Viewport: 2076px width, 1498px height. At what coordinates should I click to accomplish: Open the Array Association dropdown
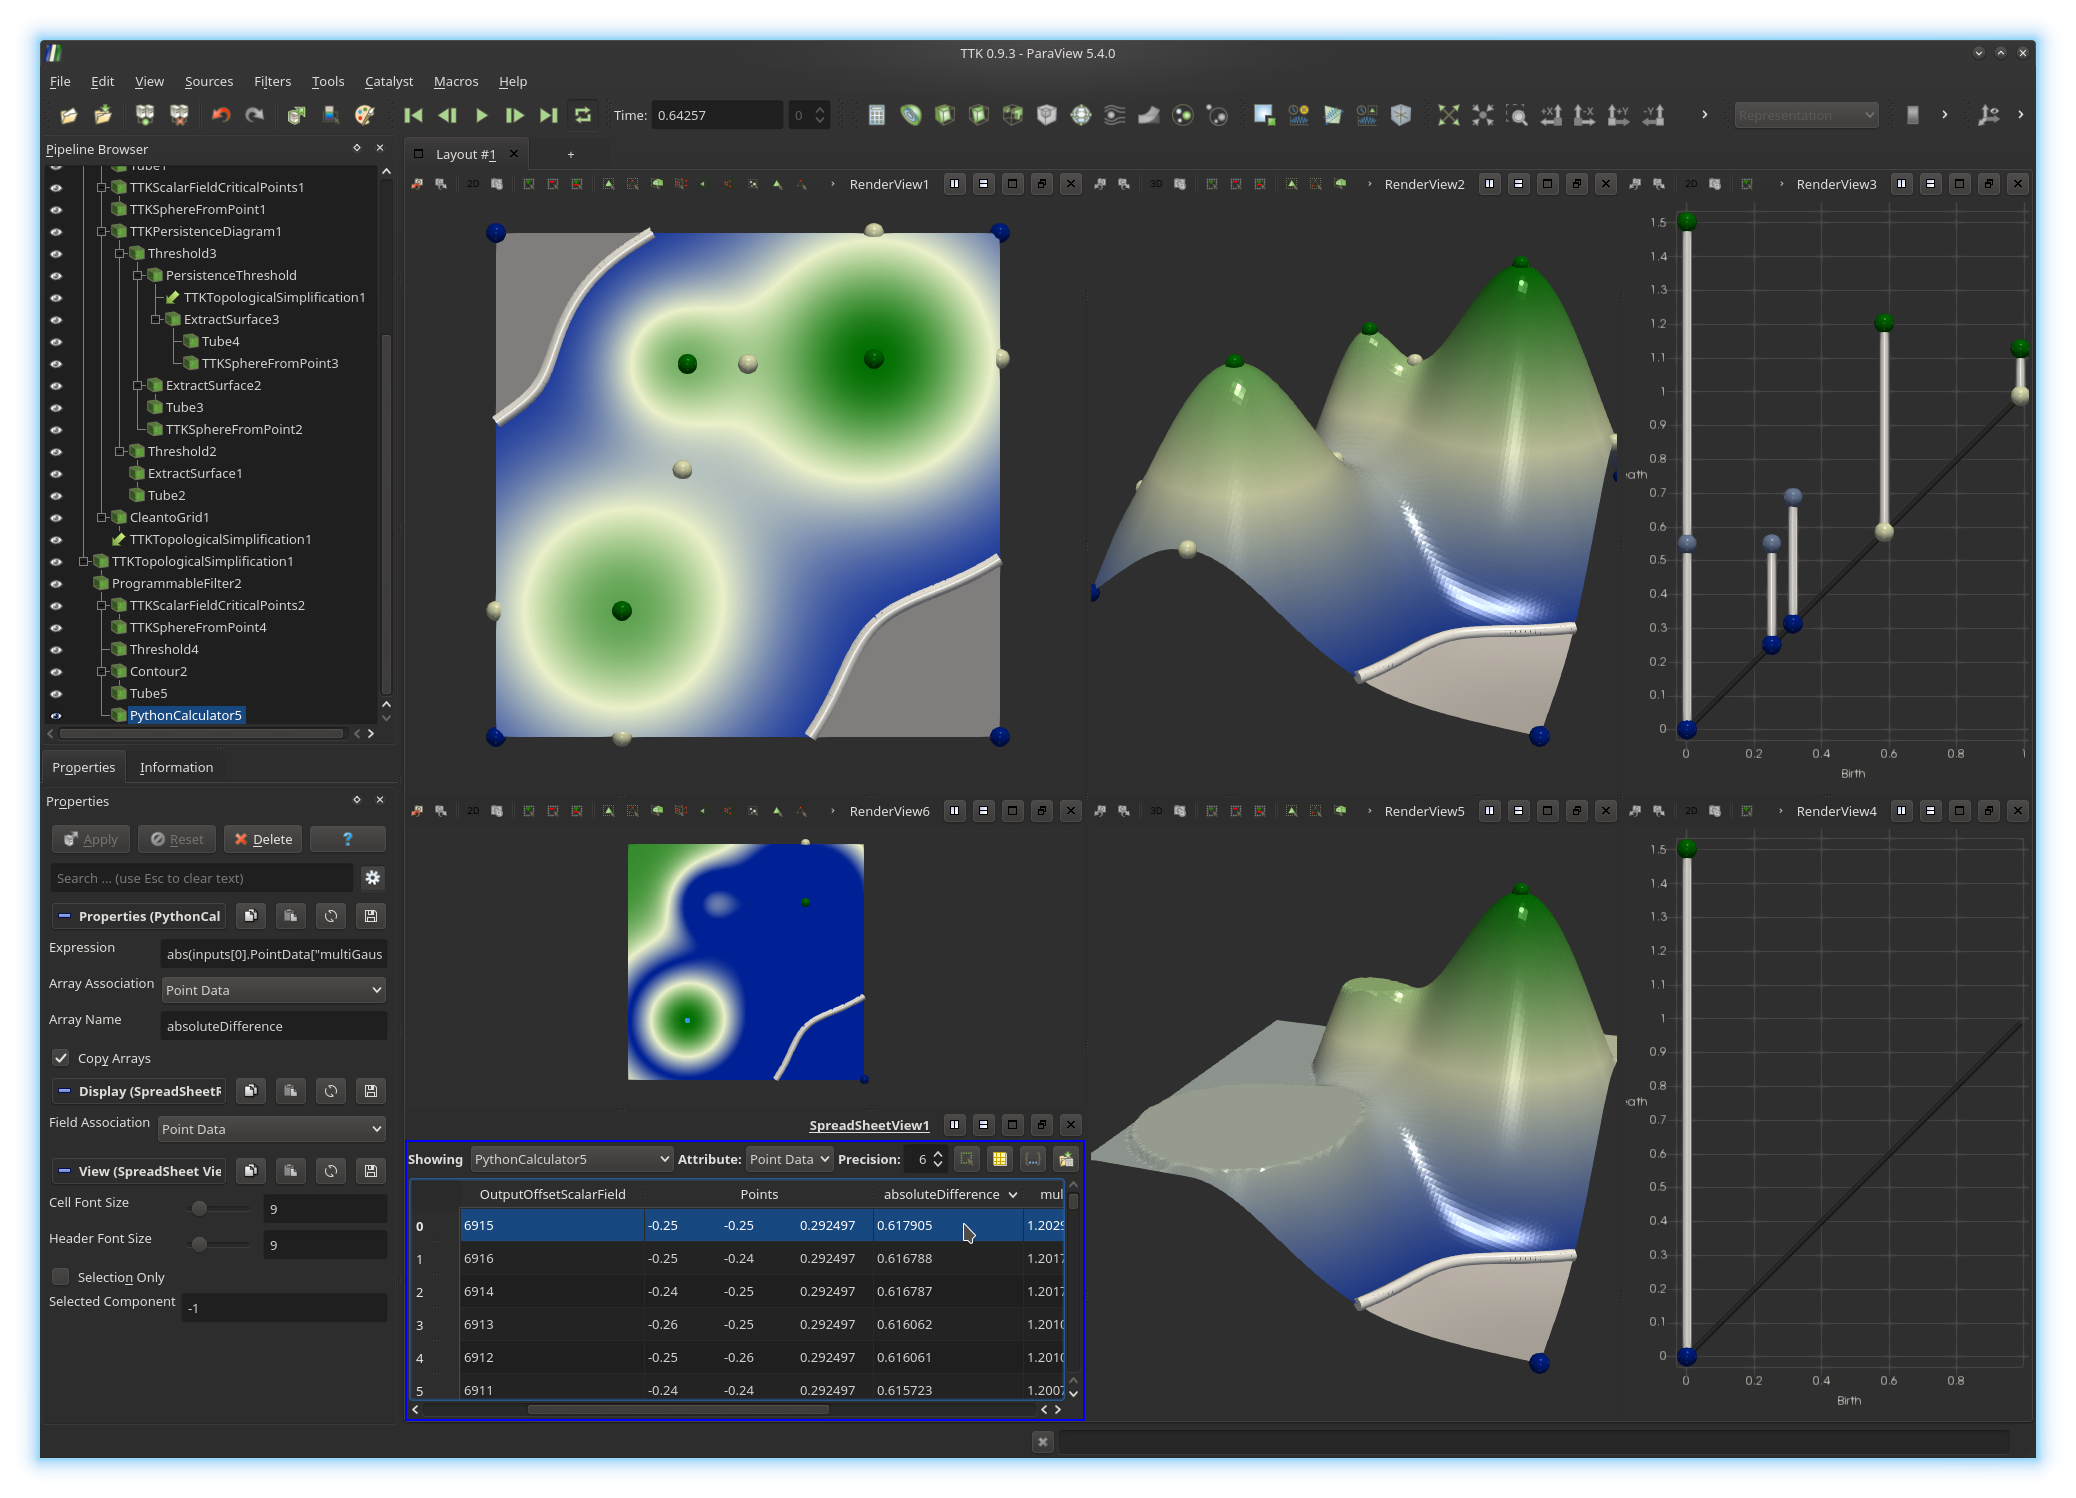coord(273,990)
